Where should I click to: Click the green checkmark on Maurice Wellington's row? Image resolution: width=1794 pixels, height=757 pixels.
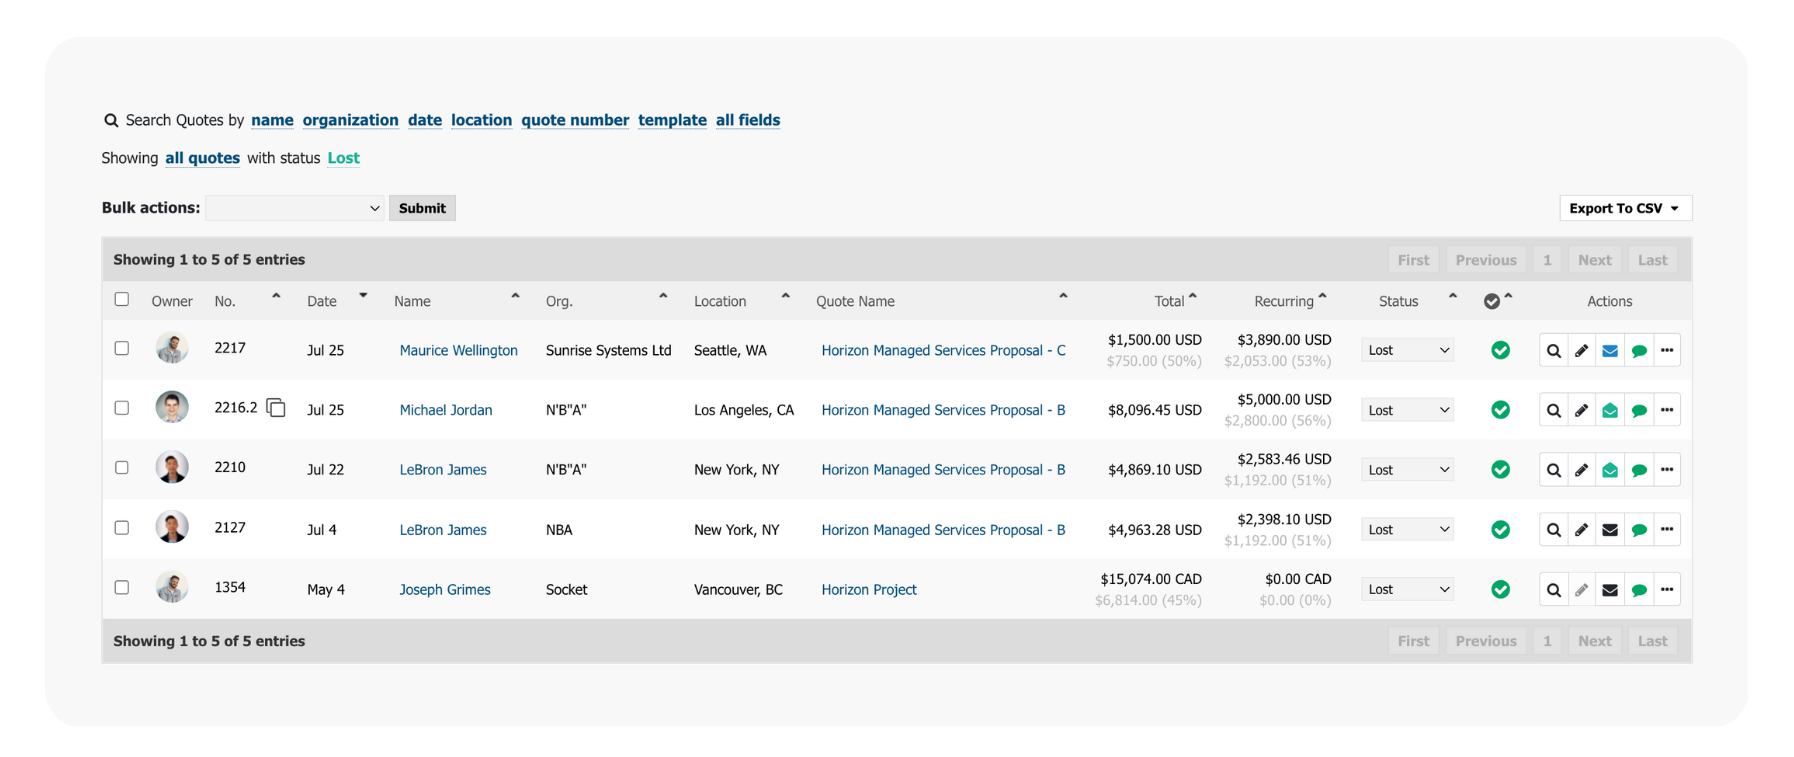click(1500, 350)
